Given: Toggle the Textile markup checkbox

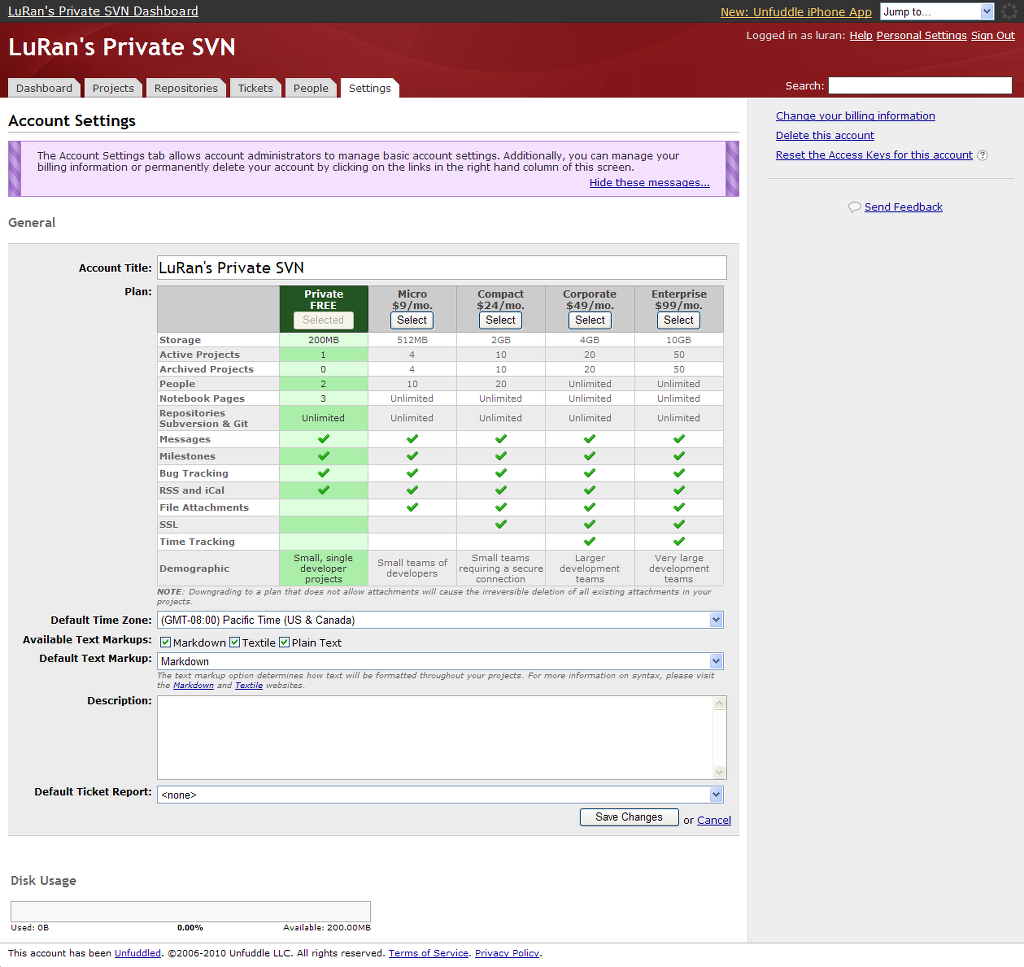Looking at the screenshot, I should (235, 643).
